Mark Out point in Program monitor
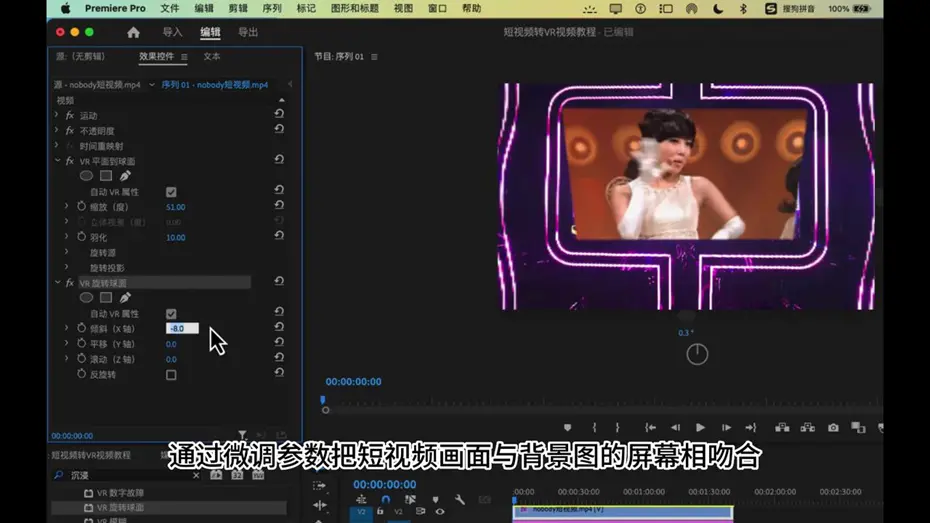This screenshot has width=930, height=523. tap(617, 428)
